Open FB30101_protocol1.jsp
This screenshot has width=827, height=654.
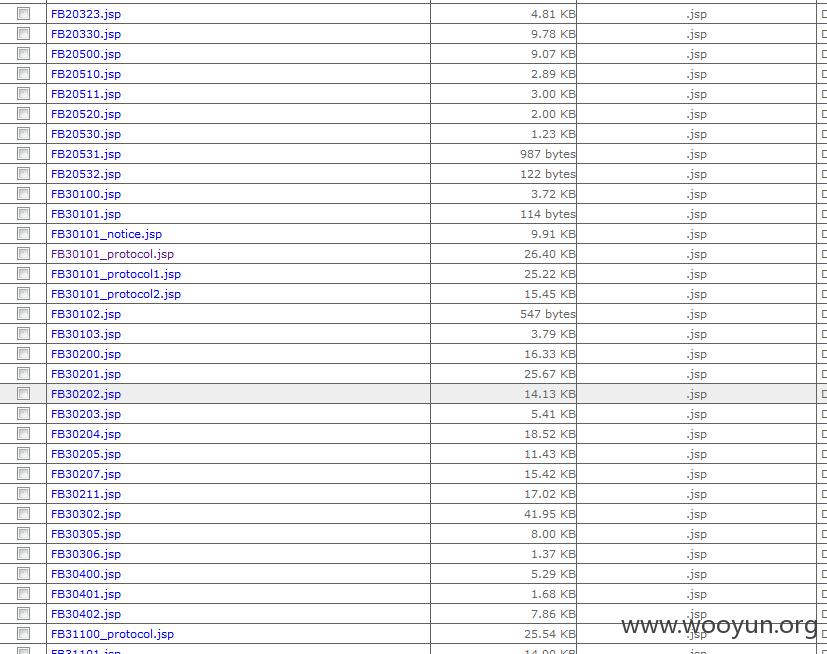click(116, 274)
